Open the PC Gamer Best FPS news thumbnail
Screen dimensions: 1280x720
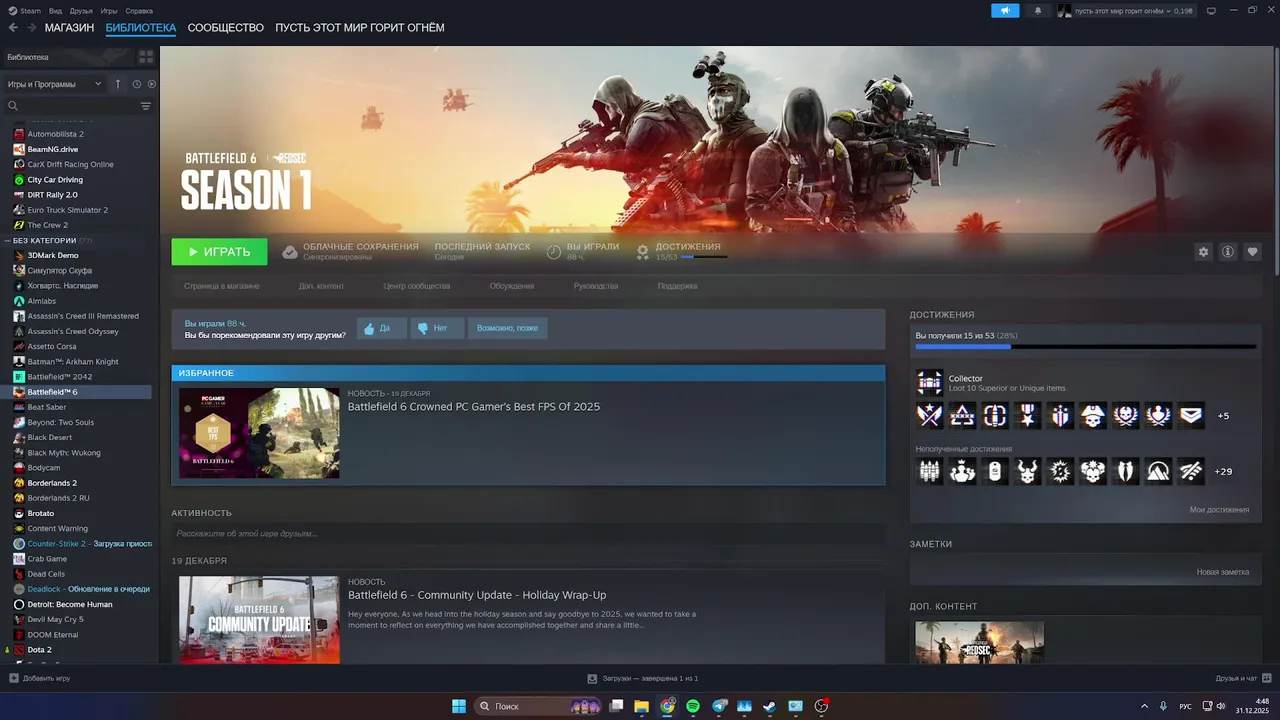pos(259,433)
